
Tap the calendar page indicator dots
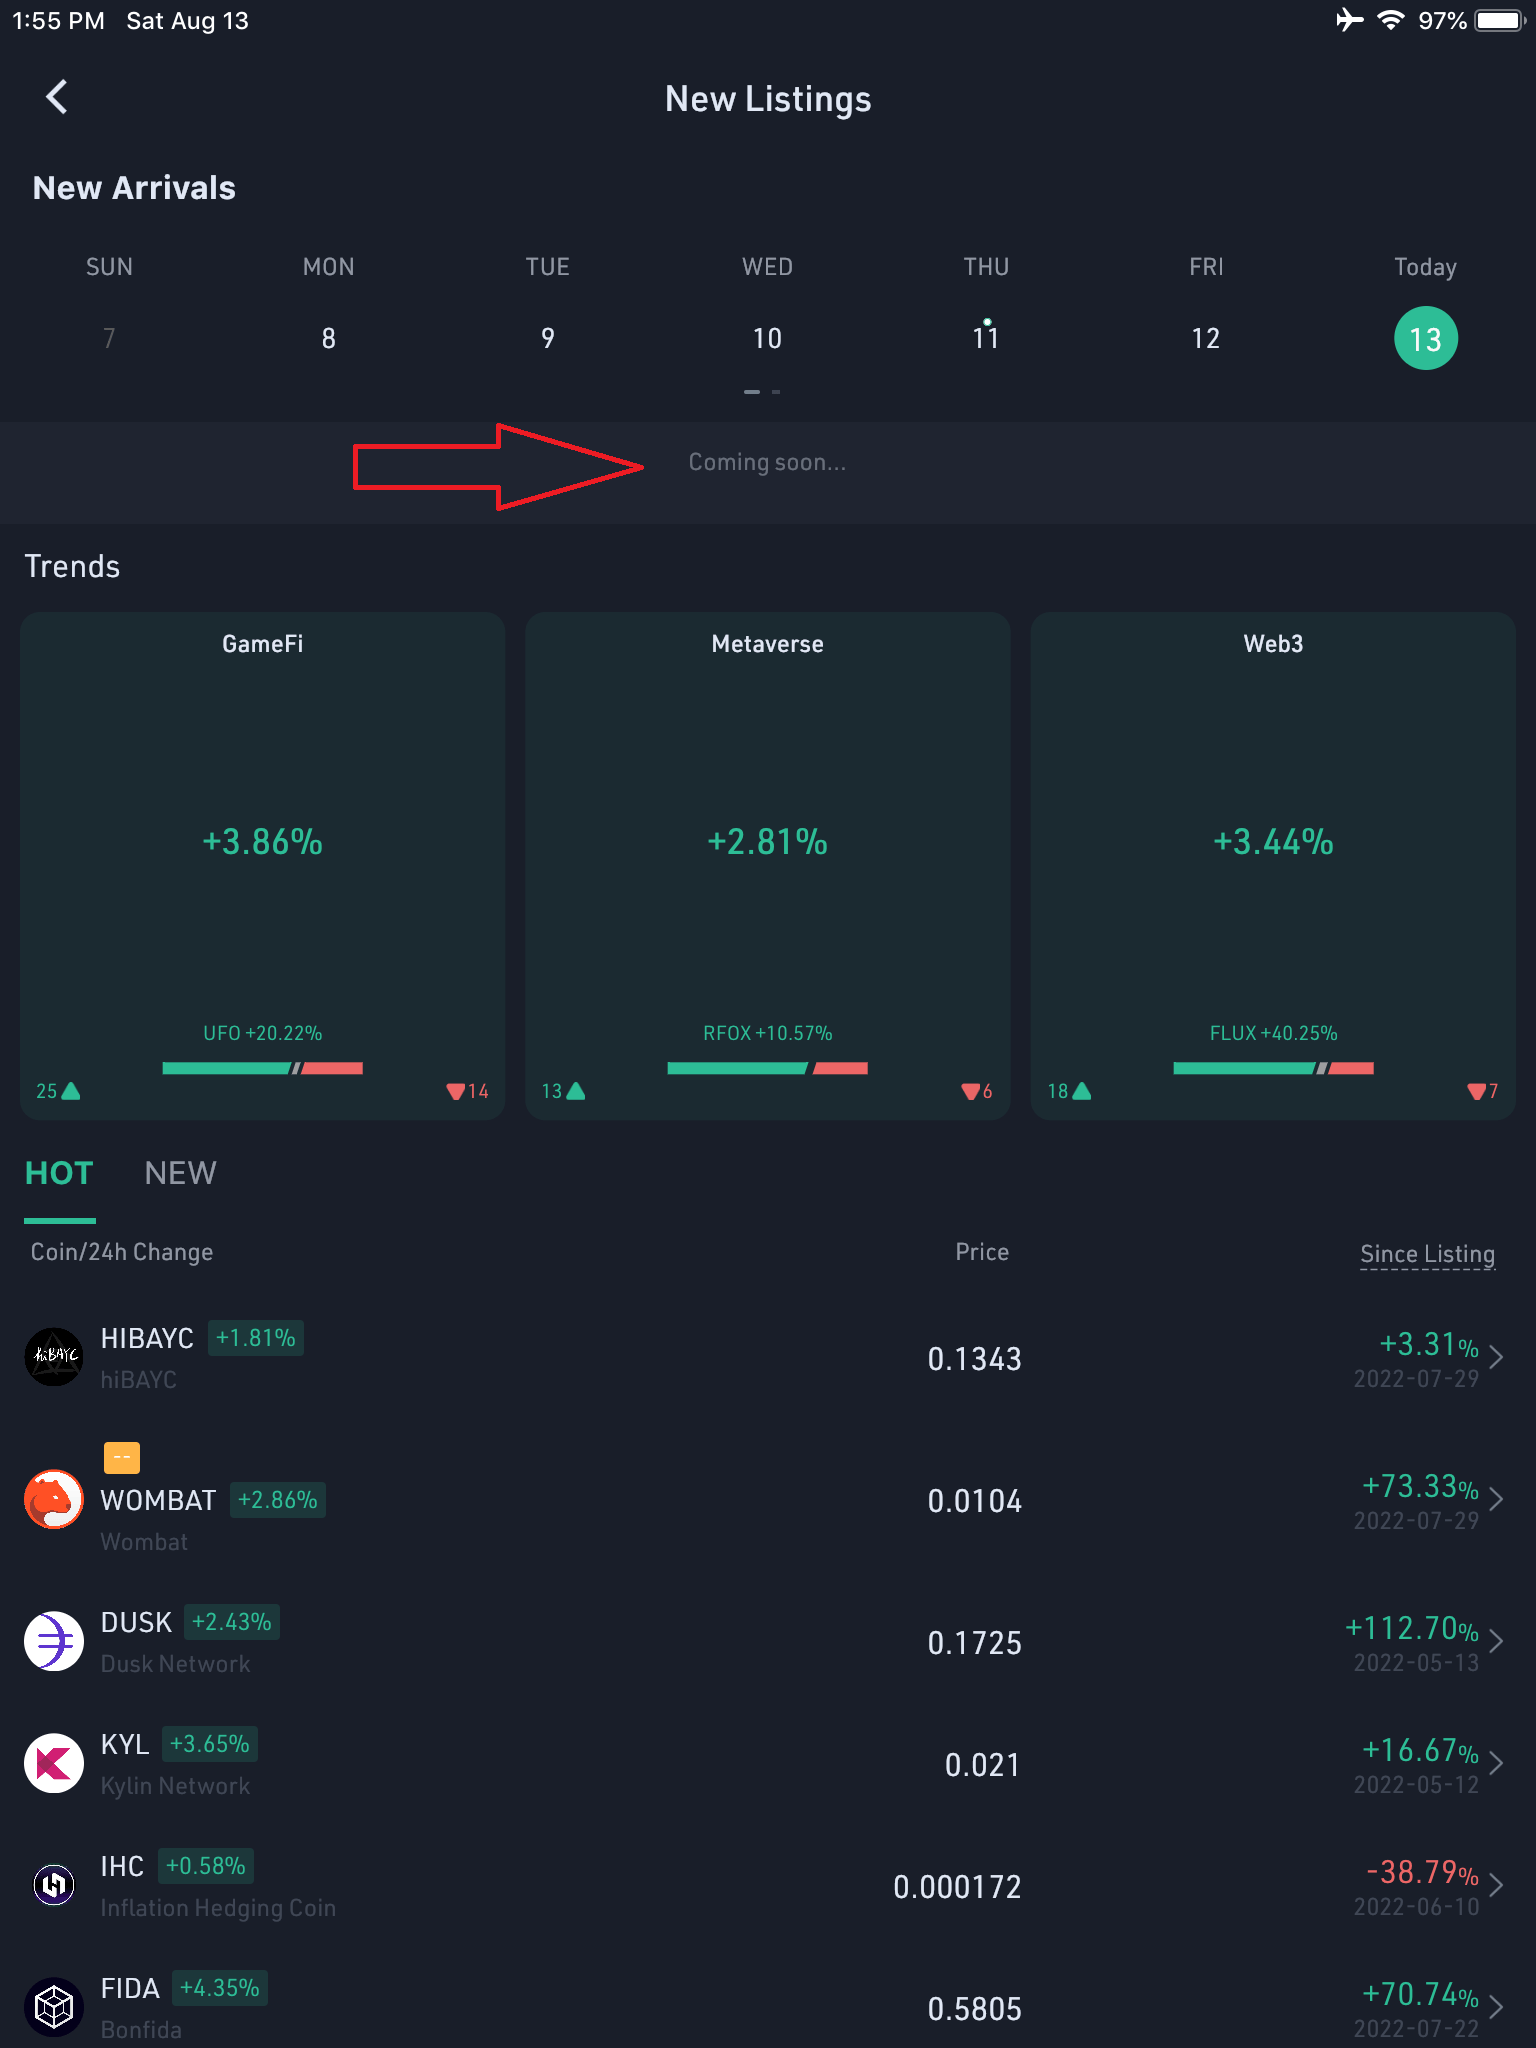762,392
